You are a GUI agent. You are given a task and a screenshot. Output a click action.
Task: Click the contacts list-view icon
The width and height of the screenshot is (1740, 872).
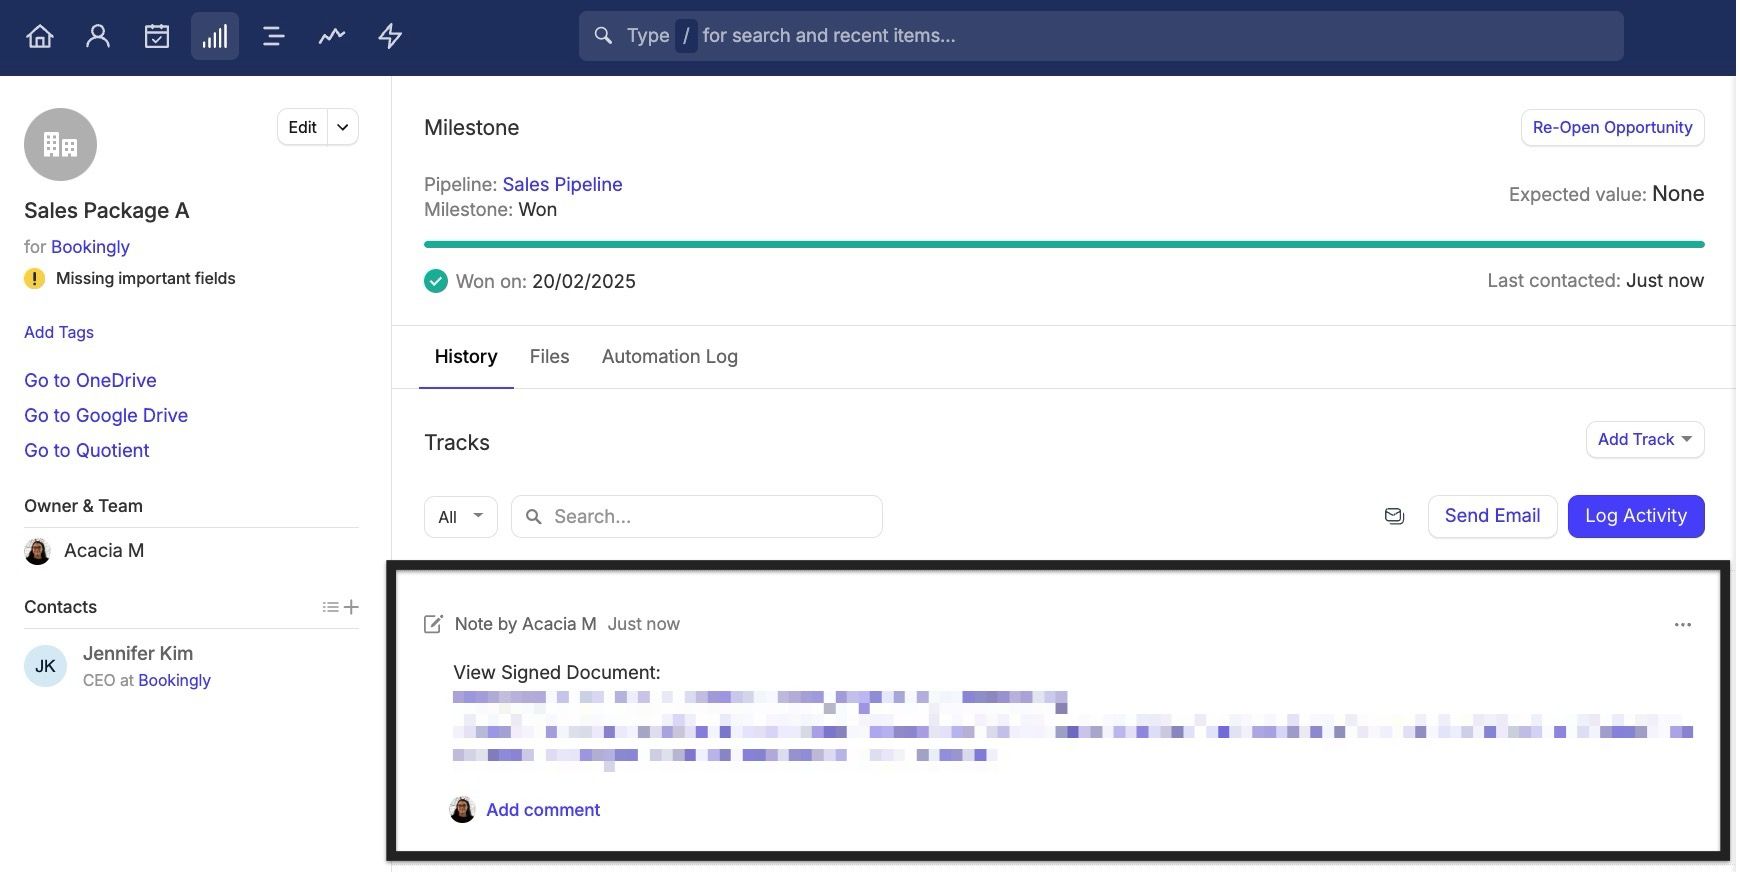click(x=330, y=607)
